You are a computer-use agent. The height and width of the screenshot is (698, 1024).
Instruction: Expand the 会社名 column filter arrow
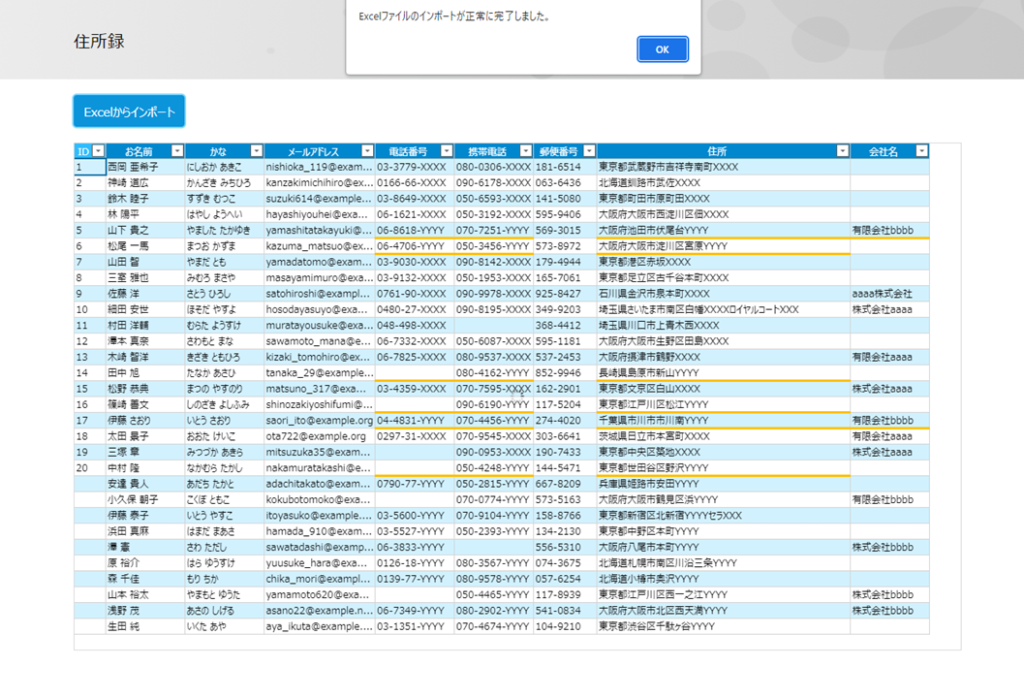921,151
